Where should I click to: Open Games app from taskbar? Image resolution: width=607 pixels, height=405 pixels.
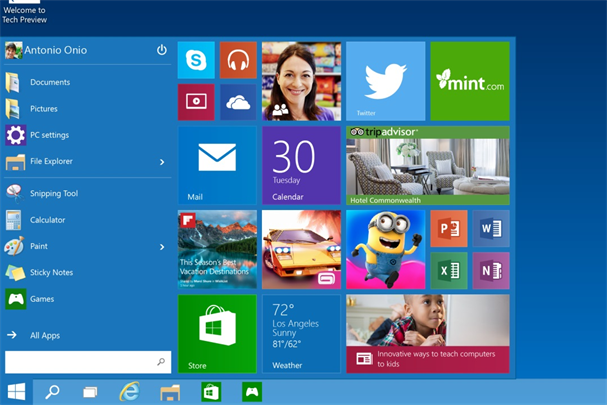[252, 392]
